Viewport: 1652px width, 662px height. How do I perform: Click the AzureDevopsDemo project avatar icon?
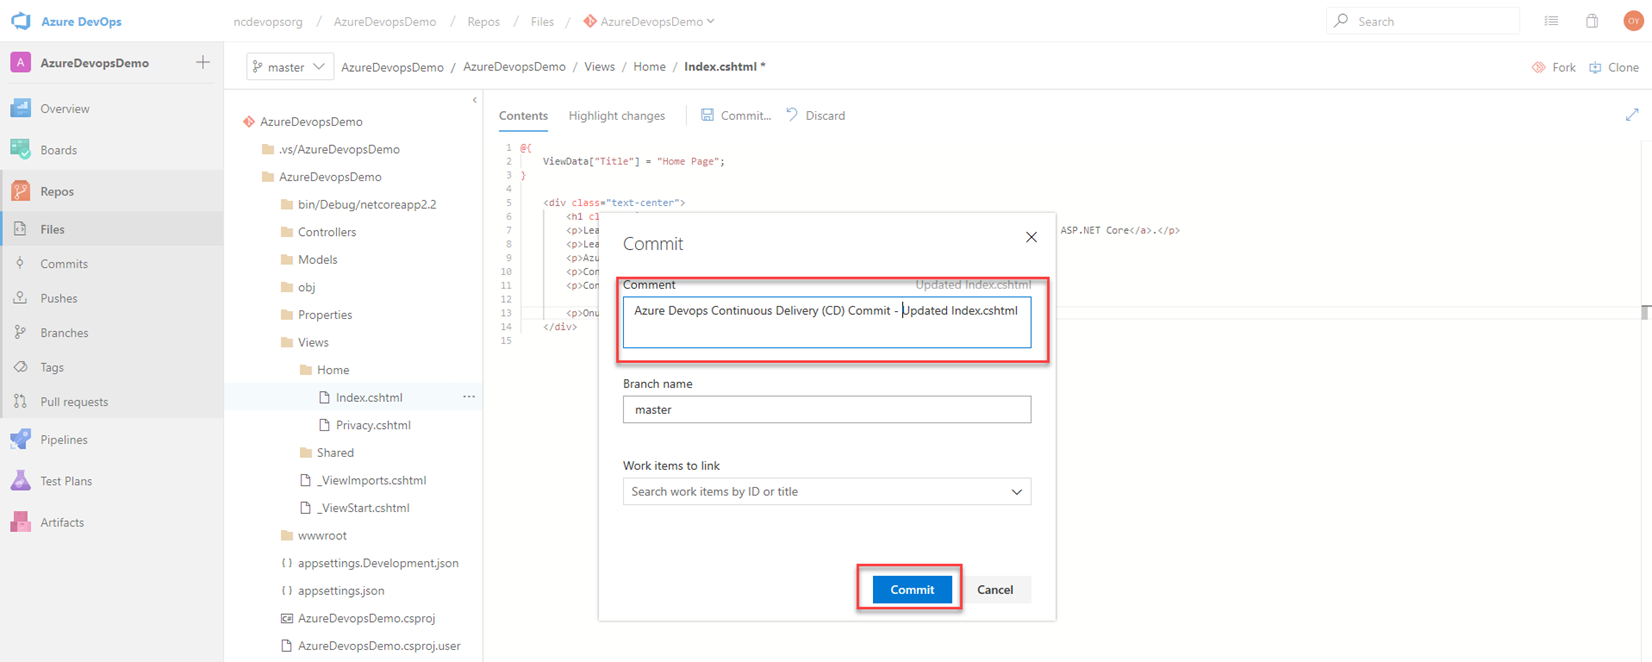point(20,62)
